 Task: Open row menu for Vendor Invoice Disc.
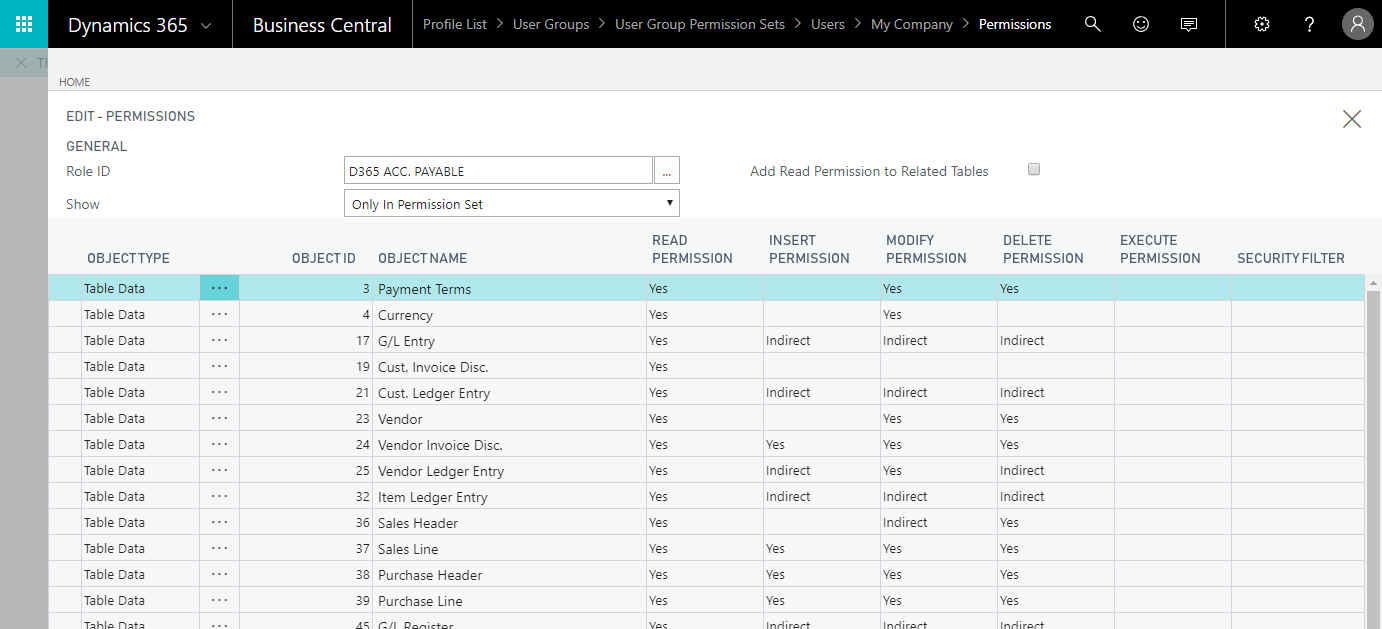(220, 444)
